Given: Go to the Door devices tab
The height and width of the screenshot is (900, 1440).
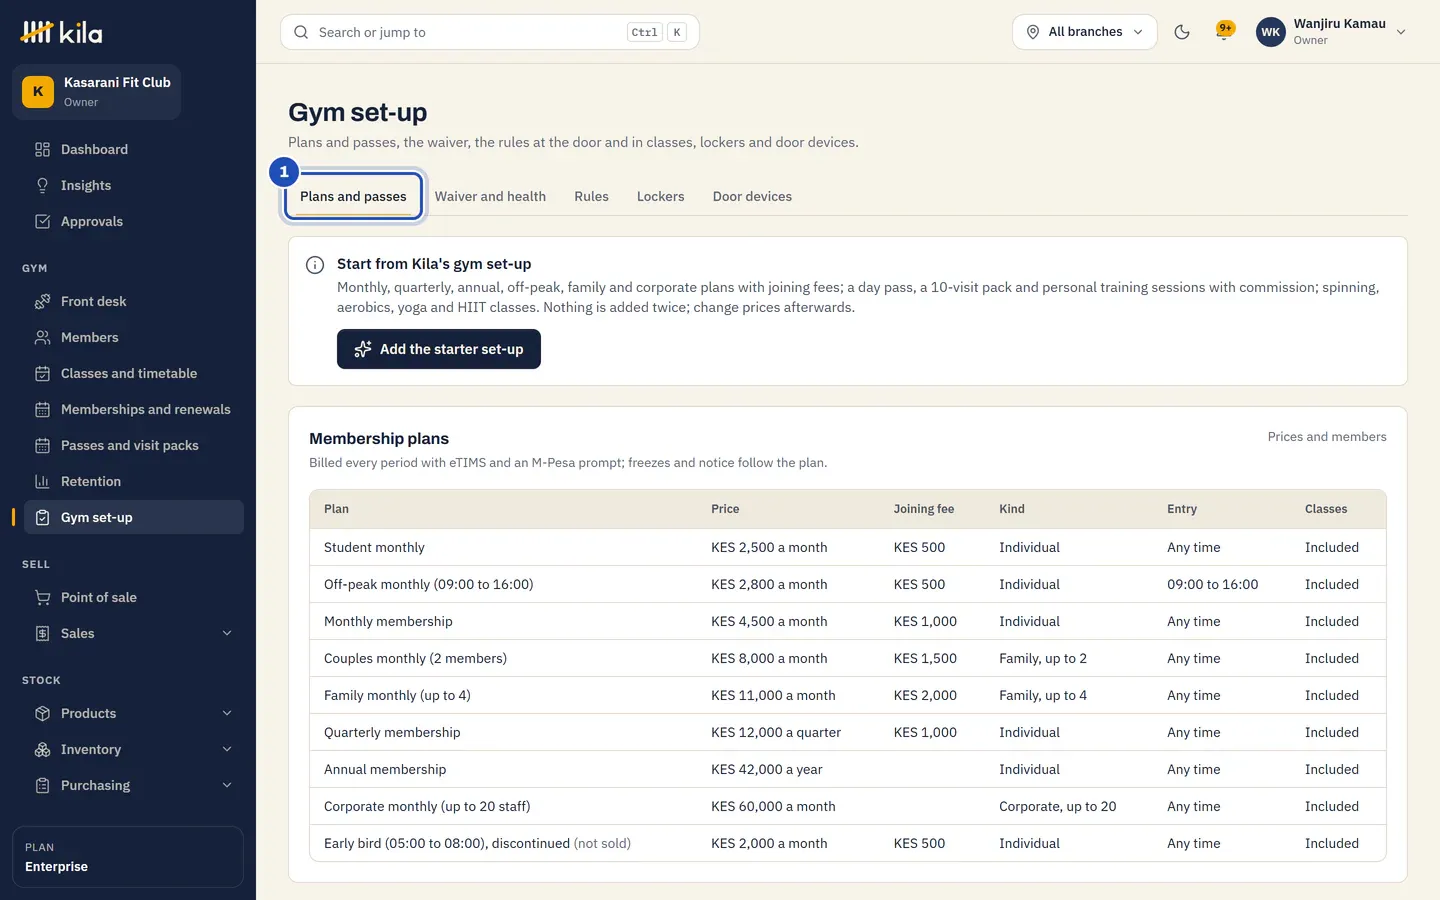Looking at the screenshot, I should point(752,196).
